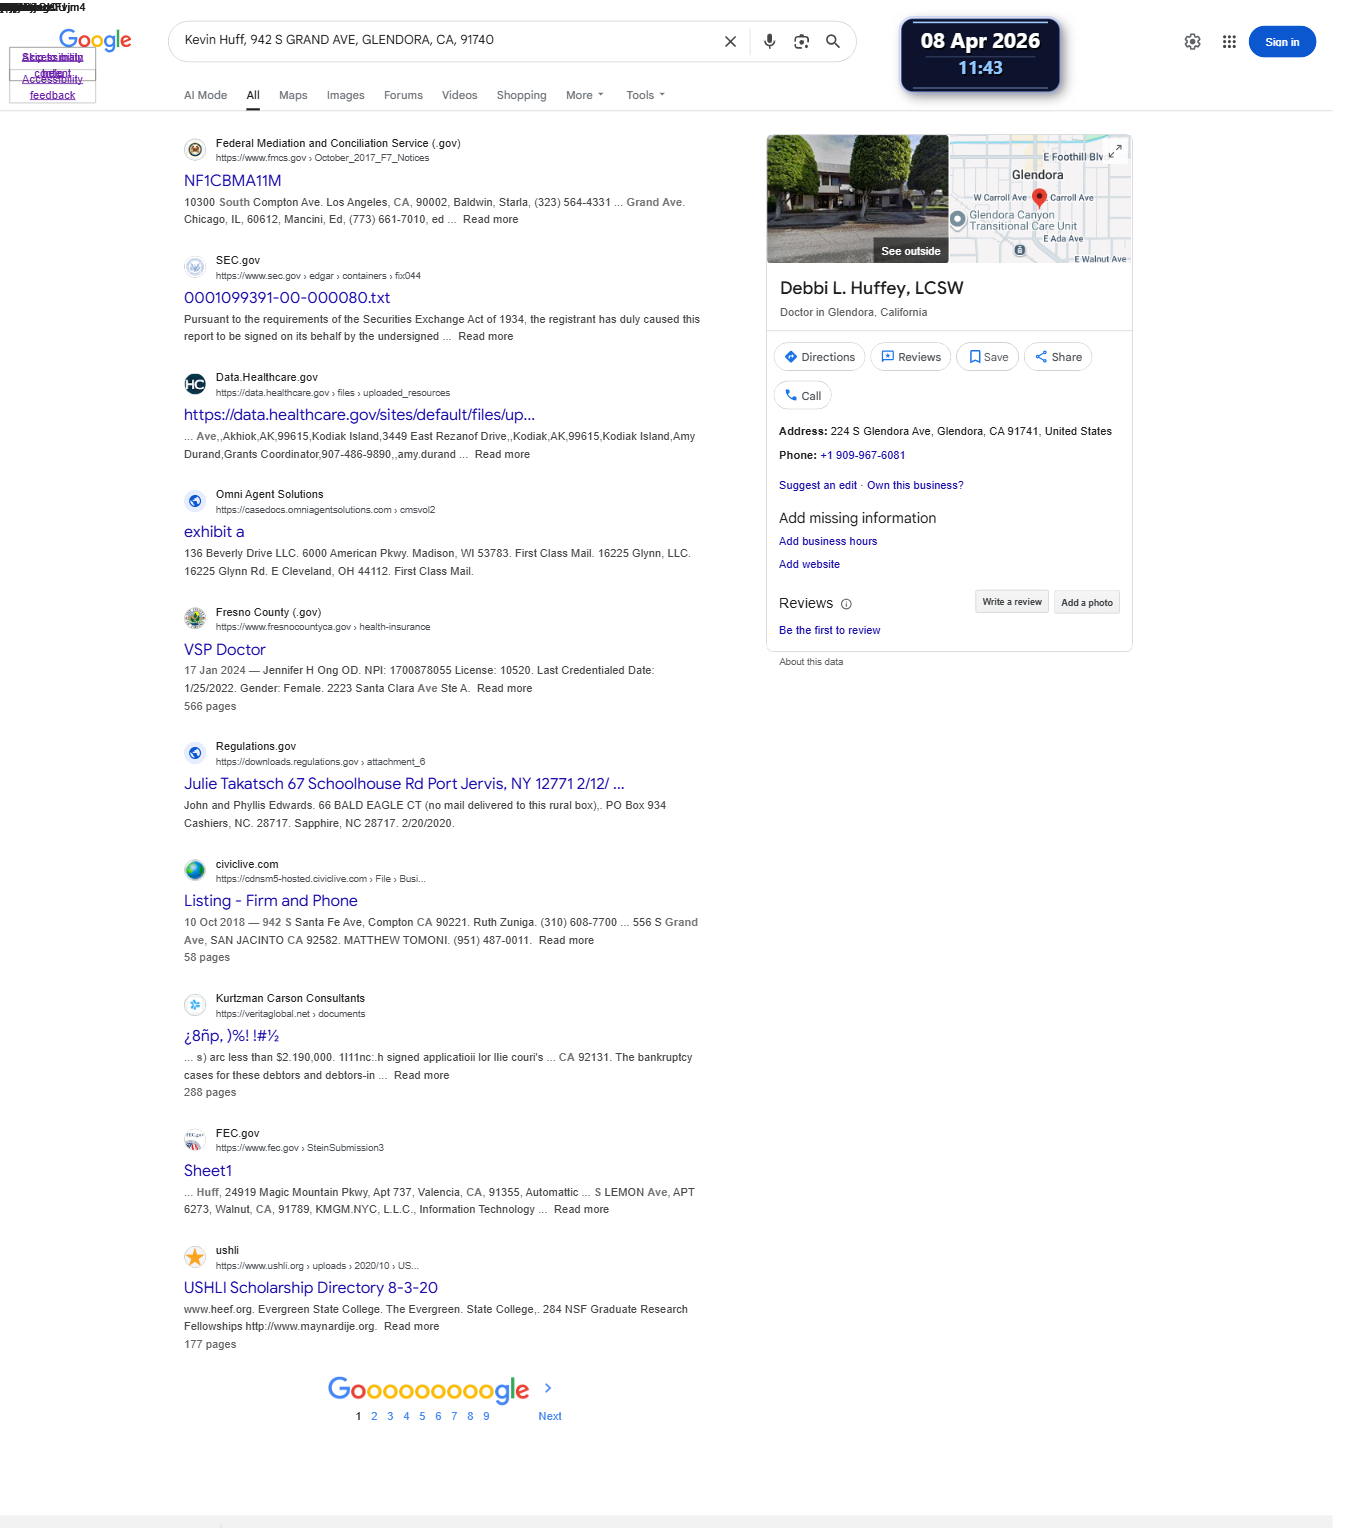Image resolution: width=1348 pixels, height=1528 pixels.
Task: Click the Call button
Action: click(803, 396)
